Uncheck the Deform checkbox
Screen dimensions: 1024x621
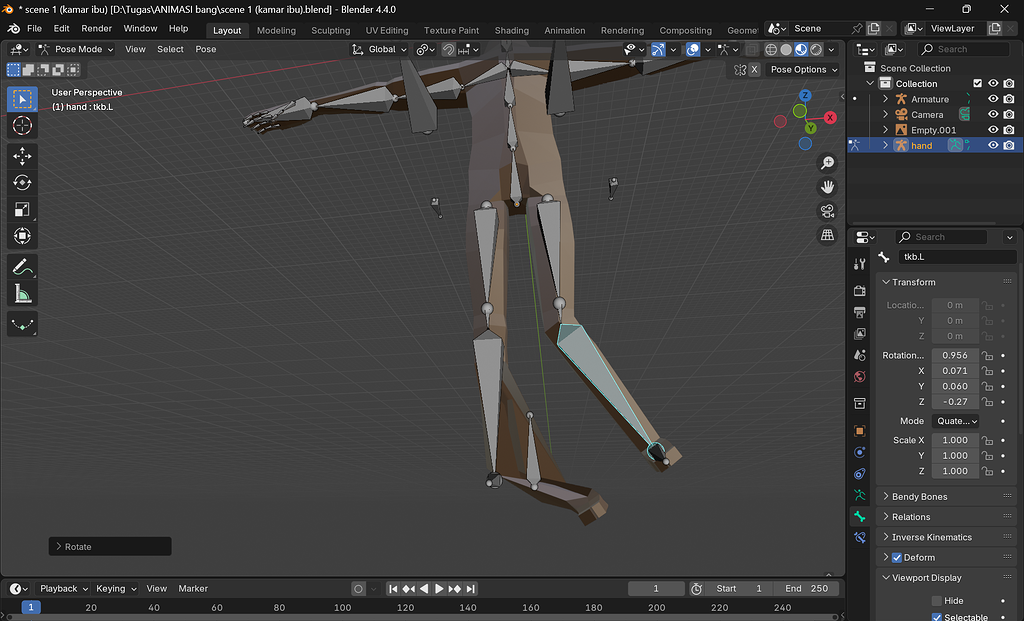[897, 558]
